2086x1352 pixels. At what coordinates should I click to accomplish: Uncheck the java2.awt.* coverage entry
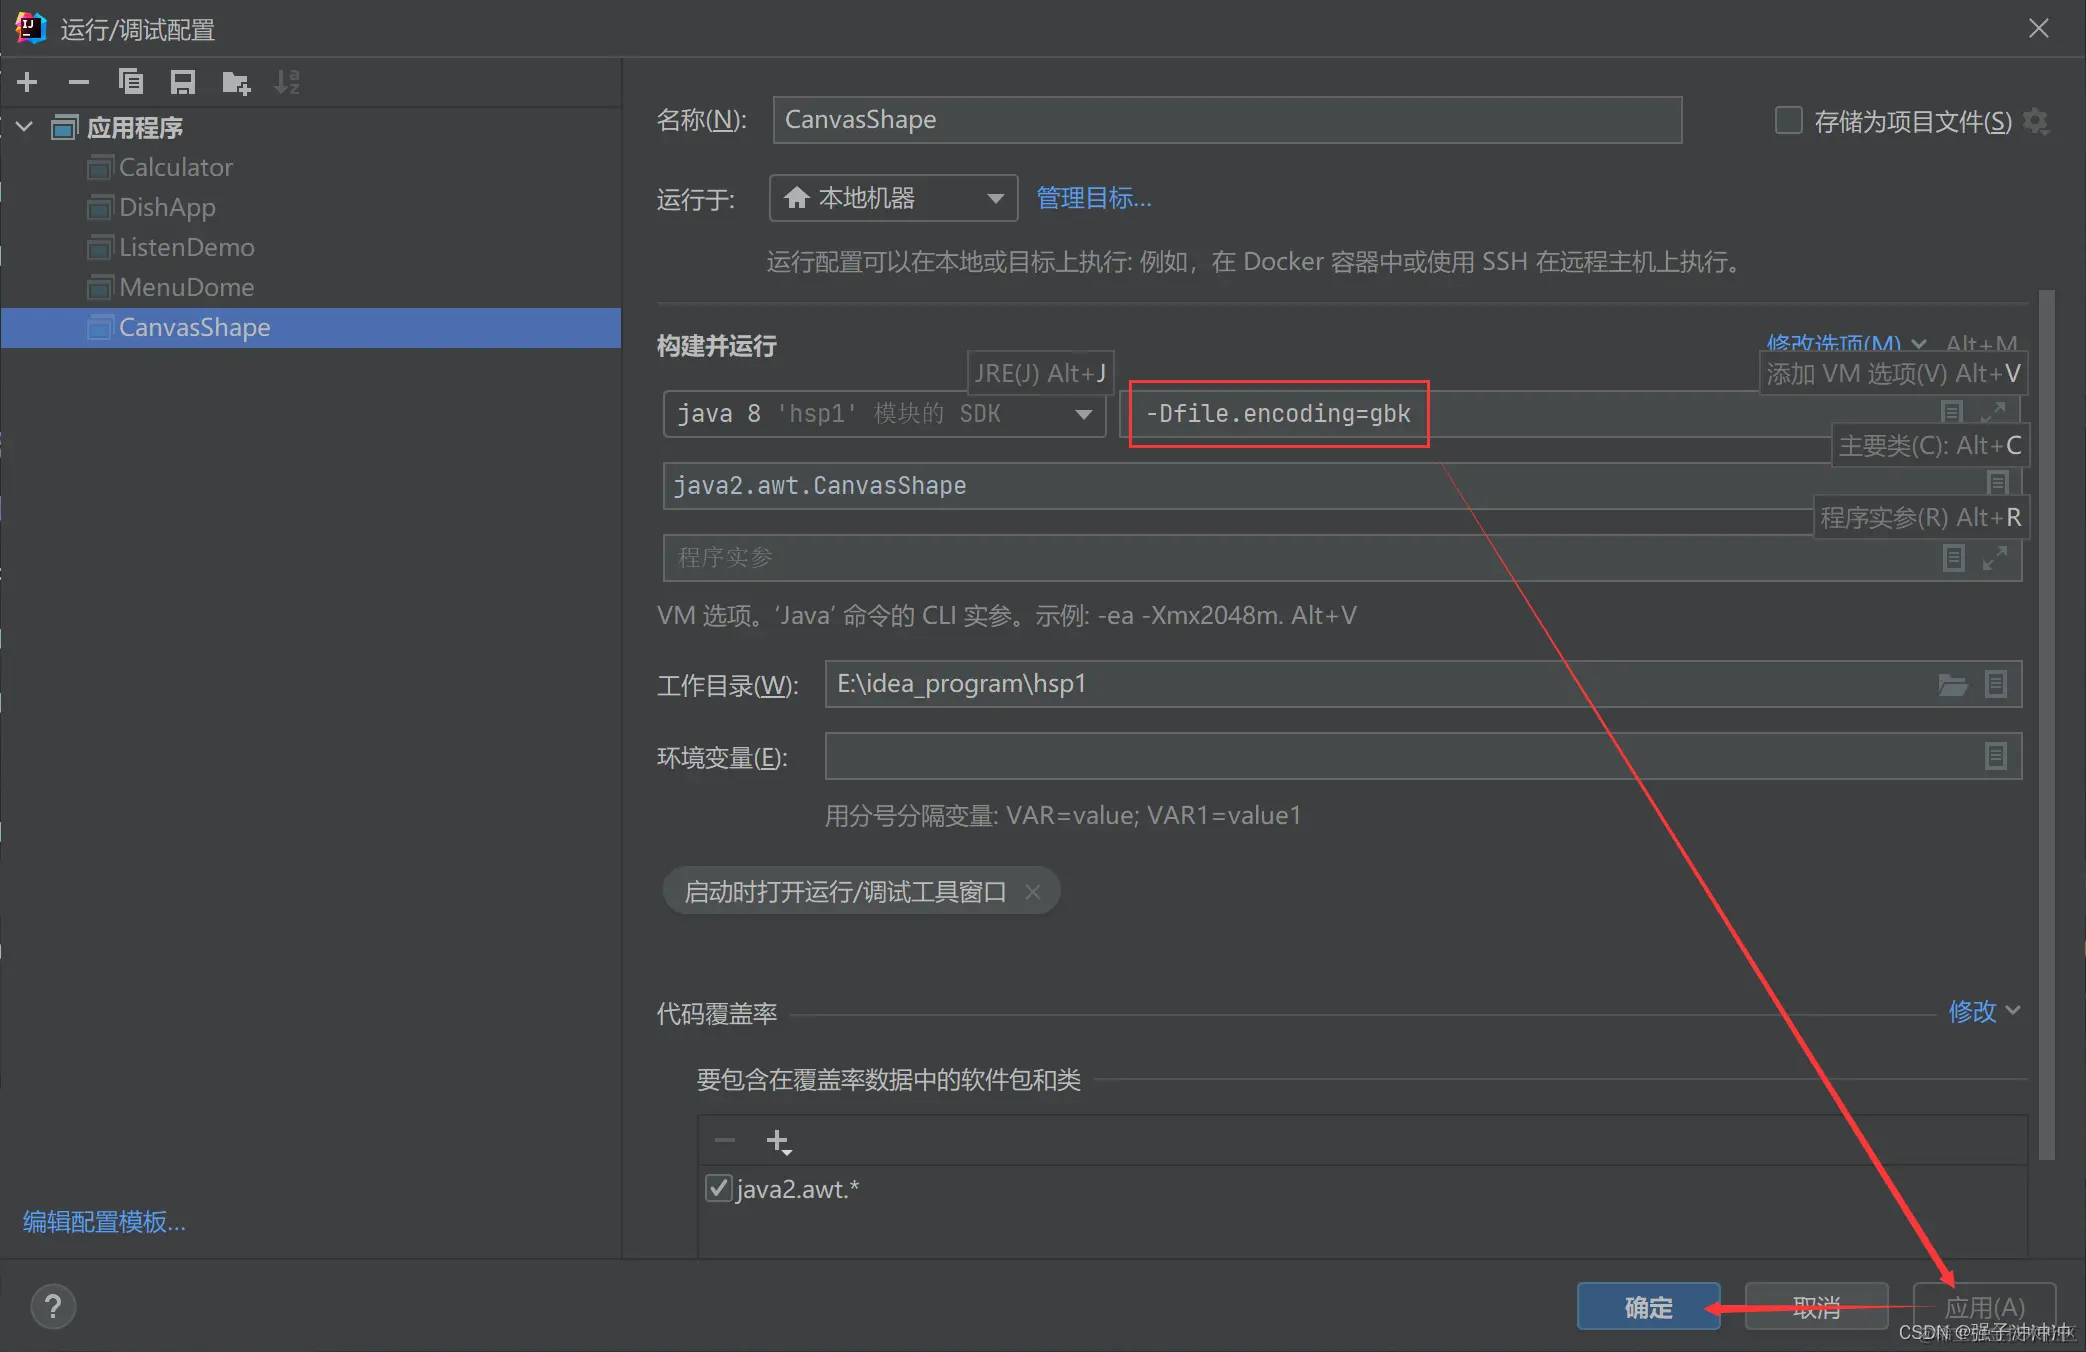[x=718, y=1188]
